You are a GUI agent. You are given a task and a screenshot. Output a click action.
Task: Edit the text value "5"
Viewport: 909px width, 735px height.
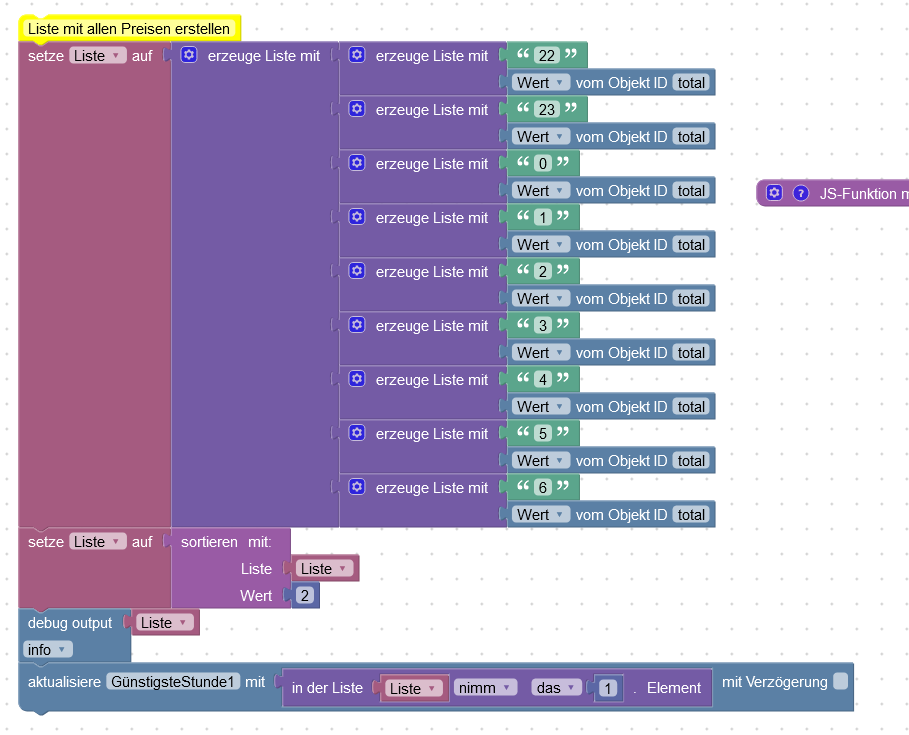(x=543, y=433)
